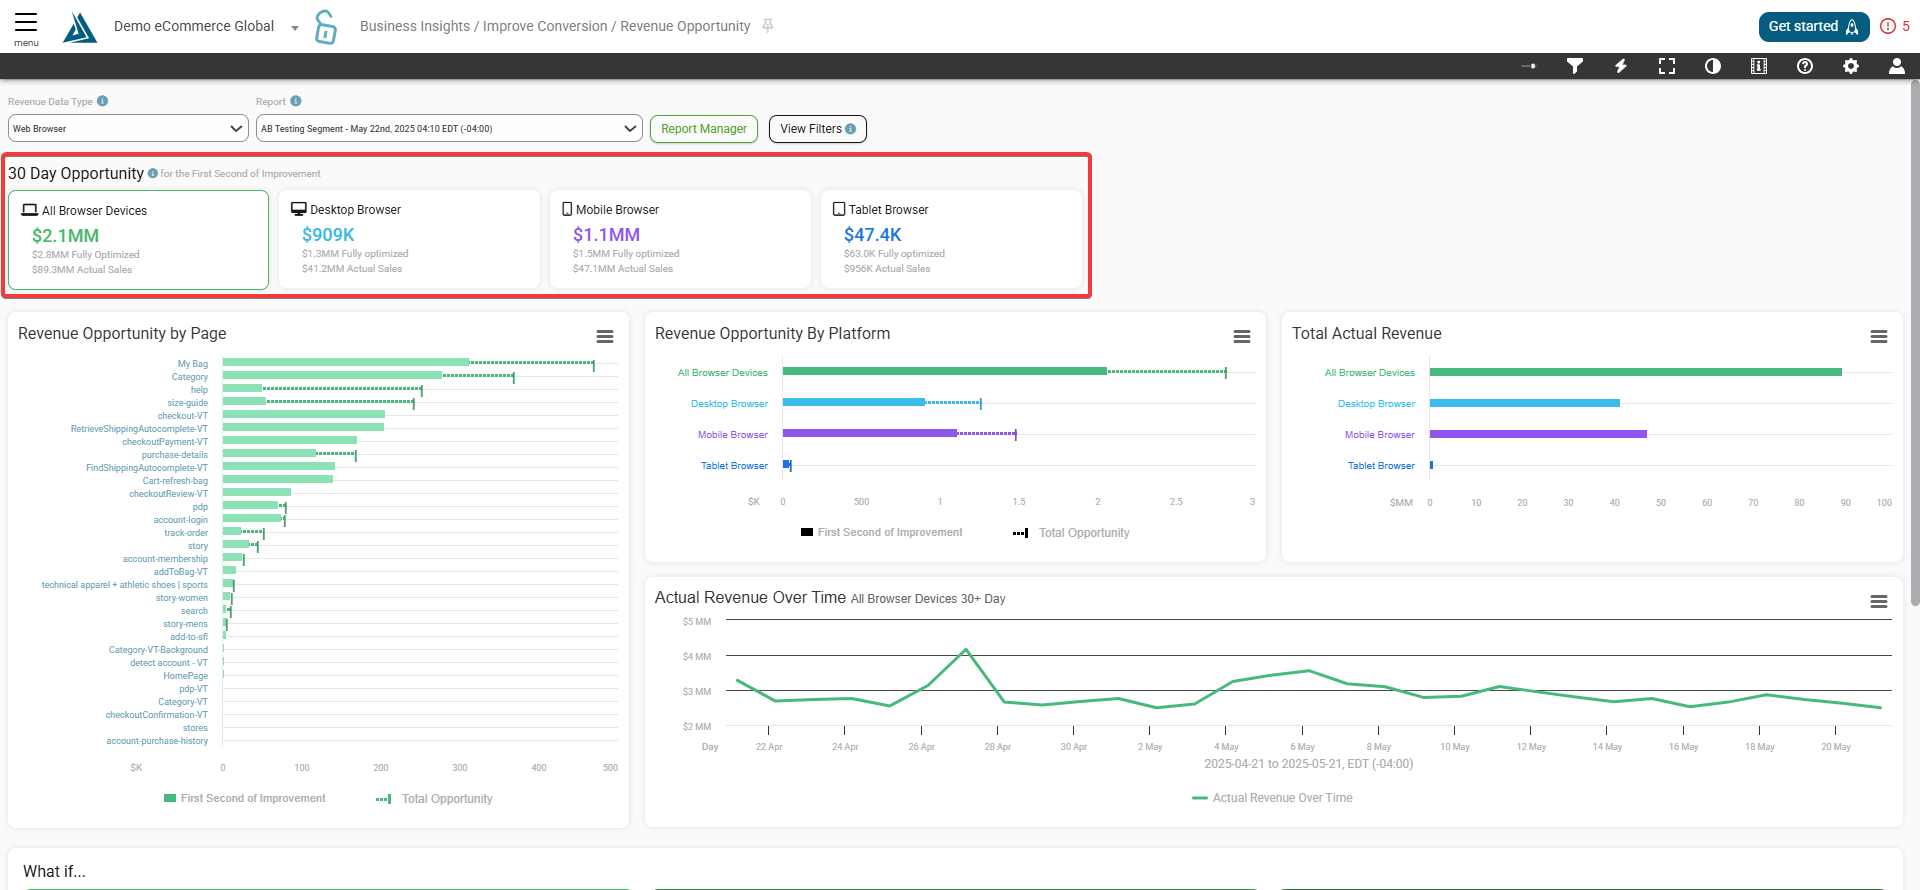Image resolution: width=1920 pixels, height=890 pixels.
Task: Click the My Bag page label
Action: (x=193, y=364)
